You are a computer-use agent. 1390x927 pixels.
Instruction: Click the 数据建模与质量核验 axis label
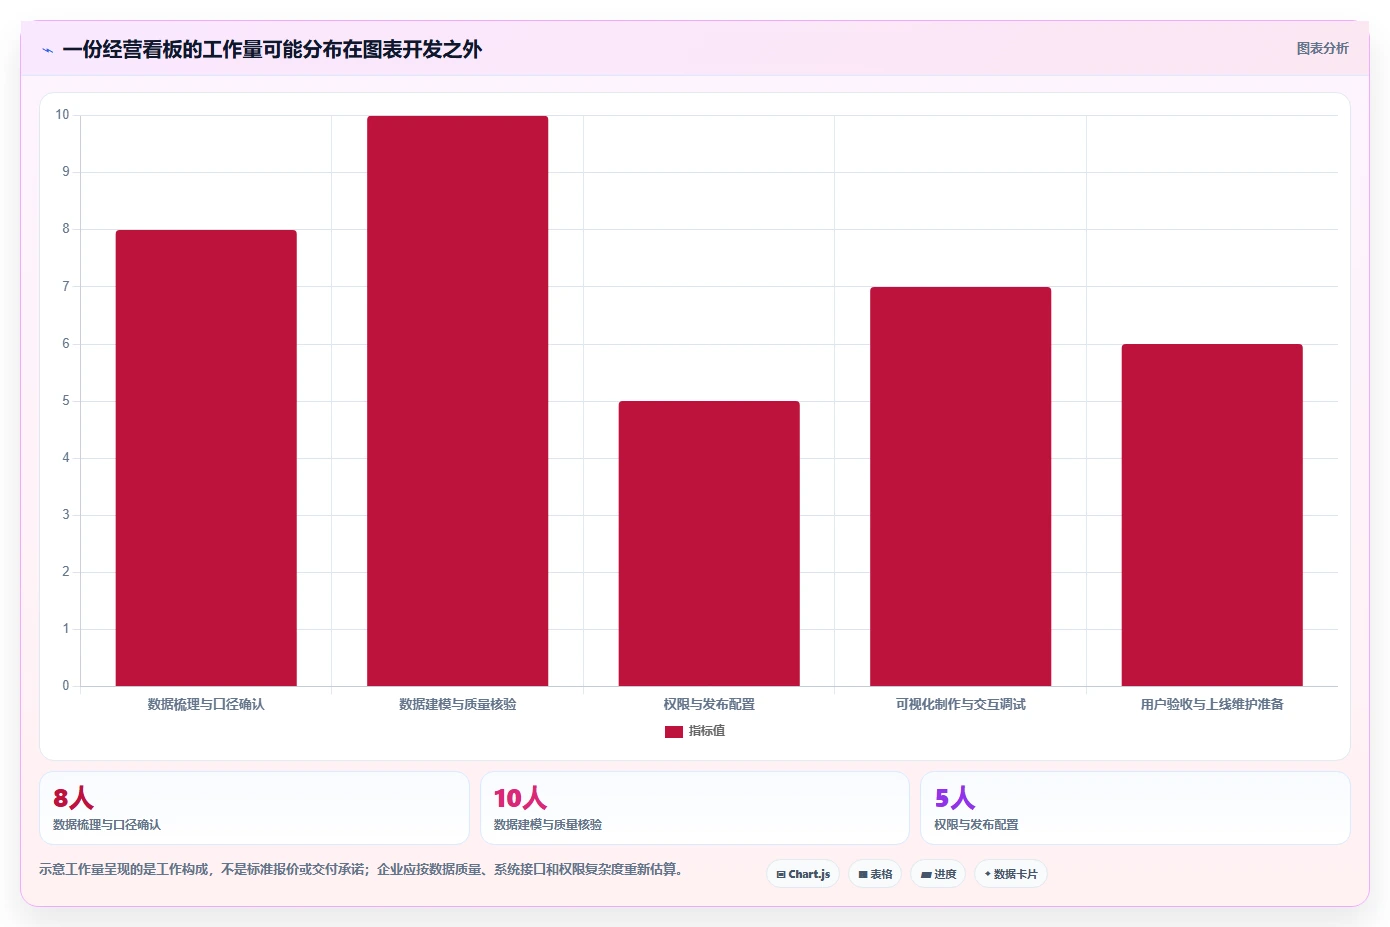[x=457, y=704]
